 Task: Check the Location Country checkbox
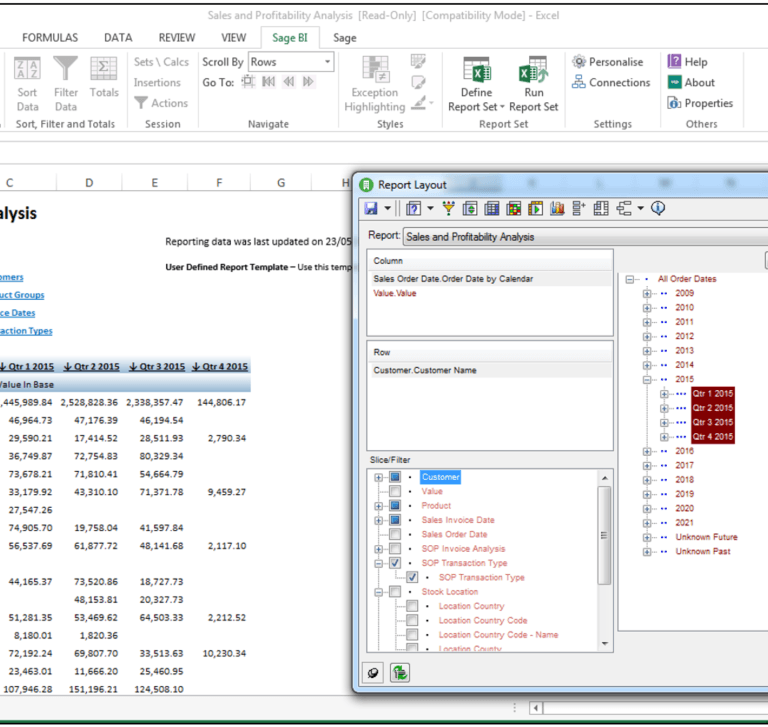tap(412, 606)
